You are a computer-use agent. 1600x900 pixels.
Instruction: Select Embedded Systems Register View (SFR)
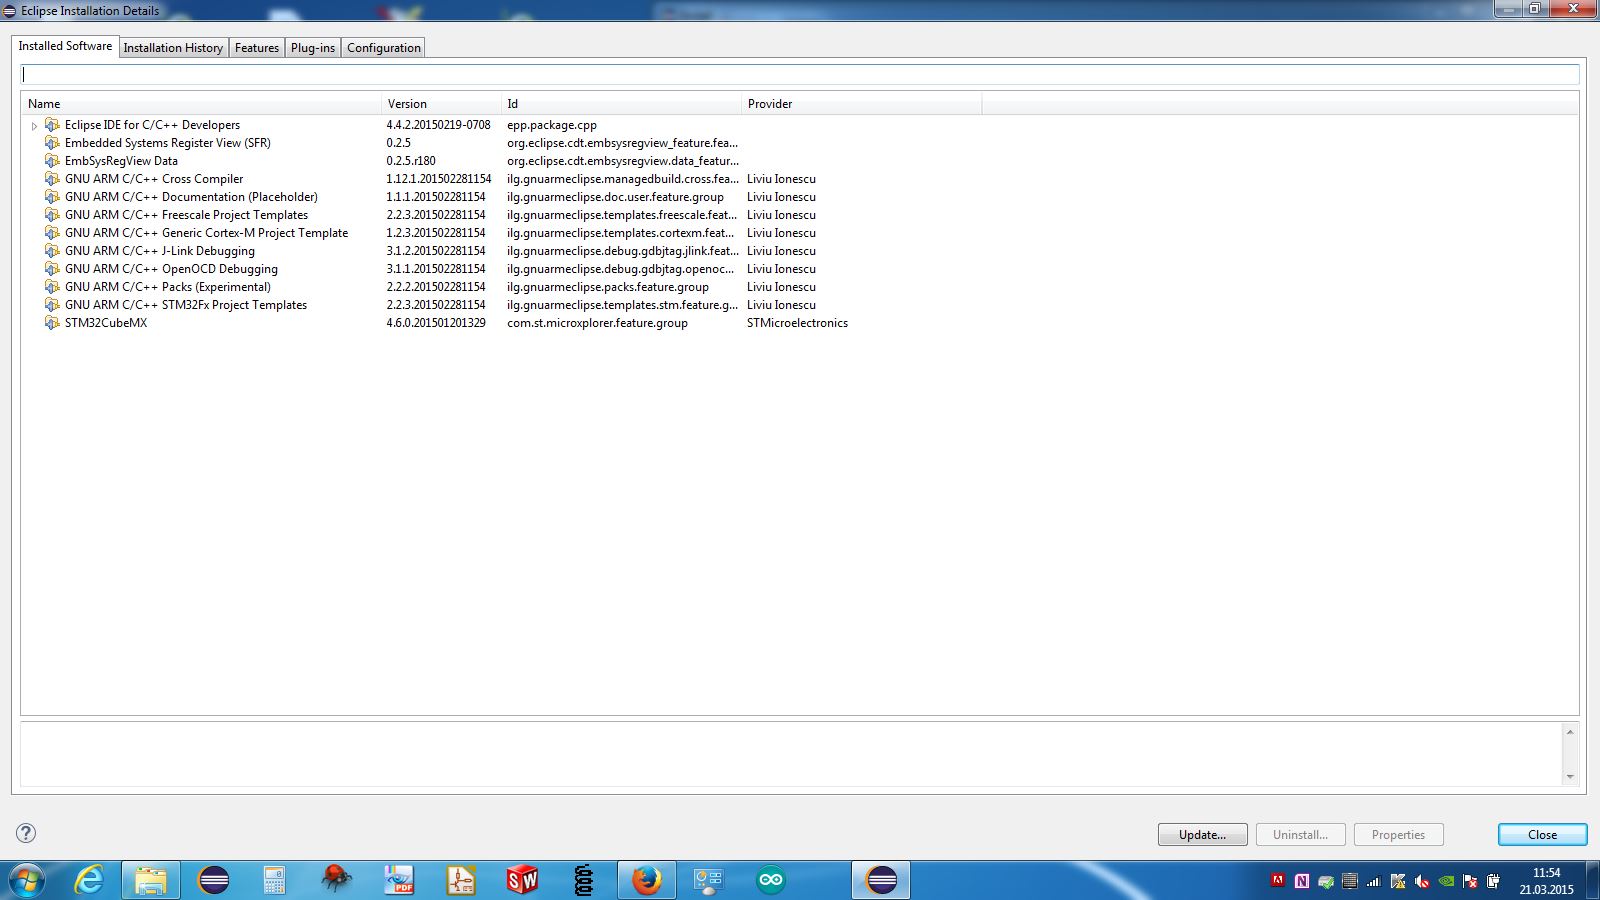168,143
